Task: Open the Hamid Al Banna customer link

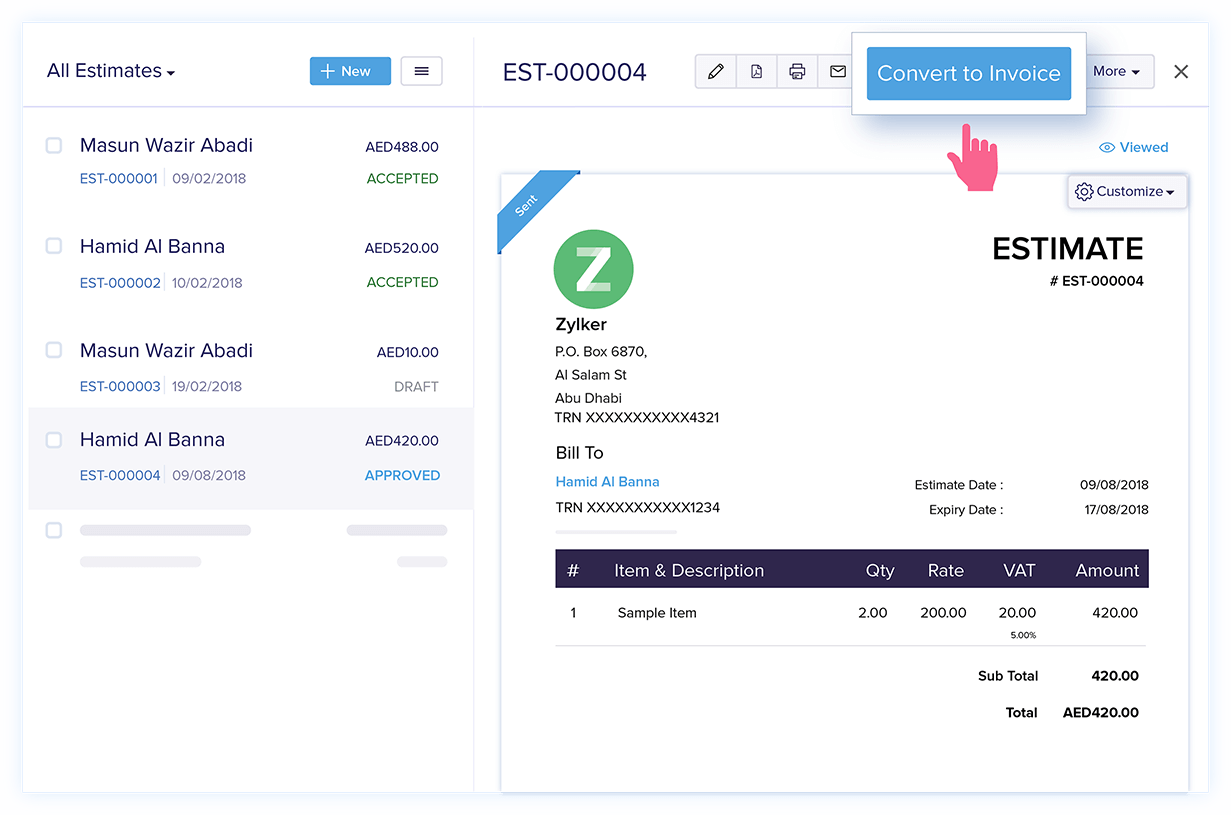Action: coord(607,481)
